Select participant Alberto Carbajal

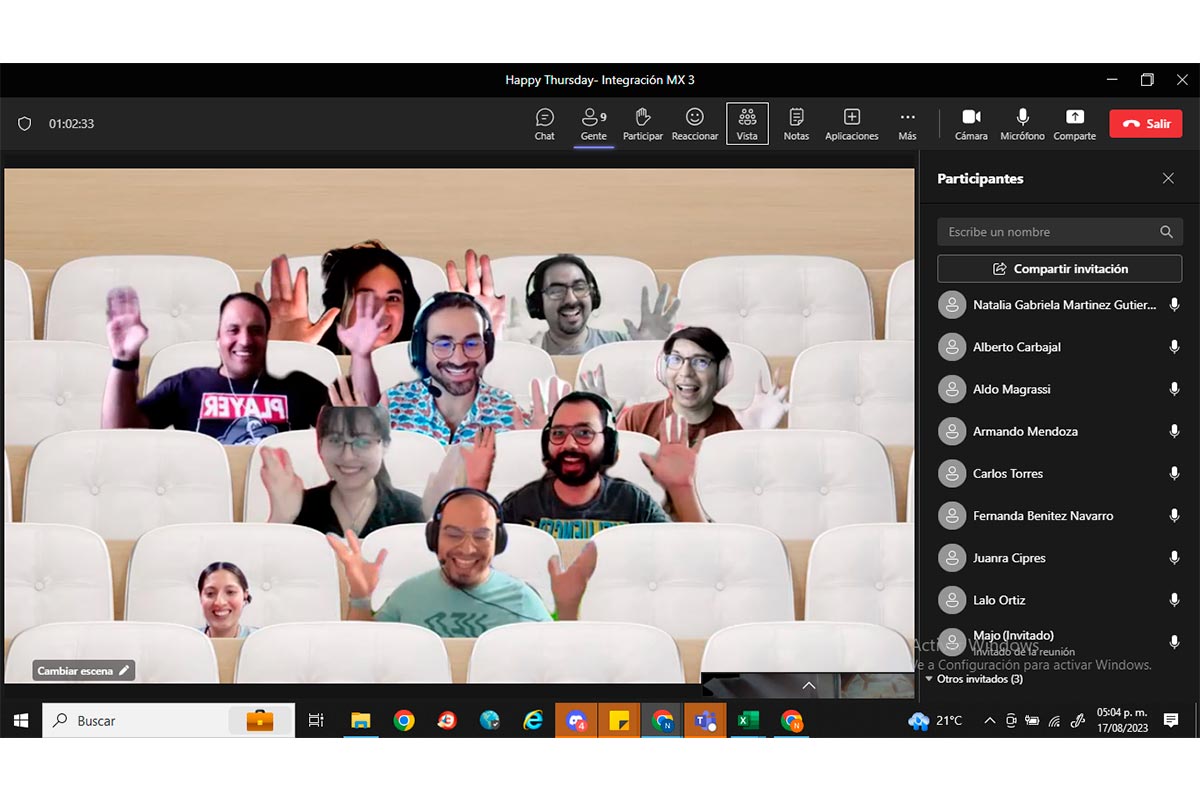click(1060, 347)
